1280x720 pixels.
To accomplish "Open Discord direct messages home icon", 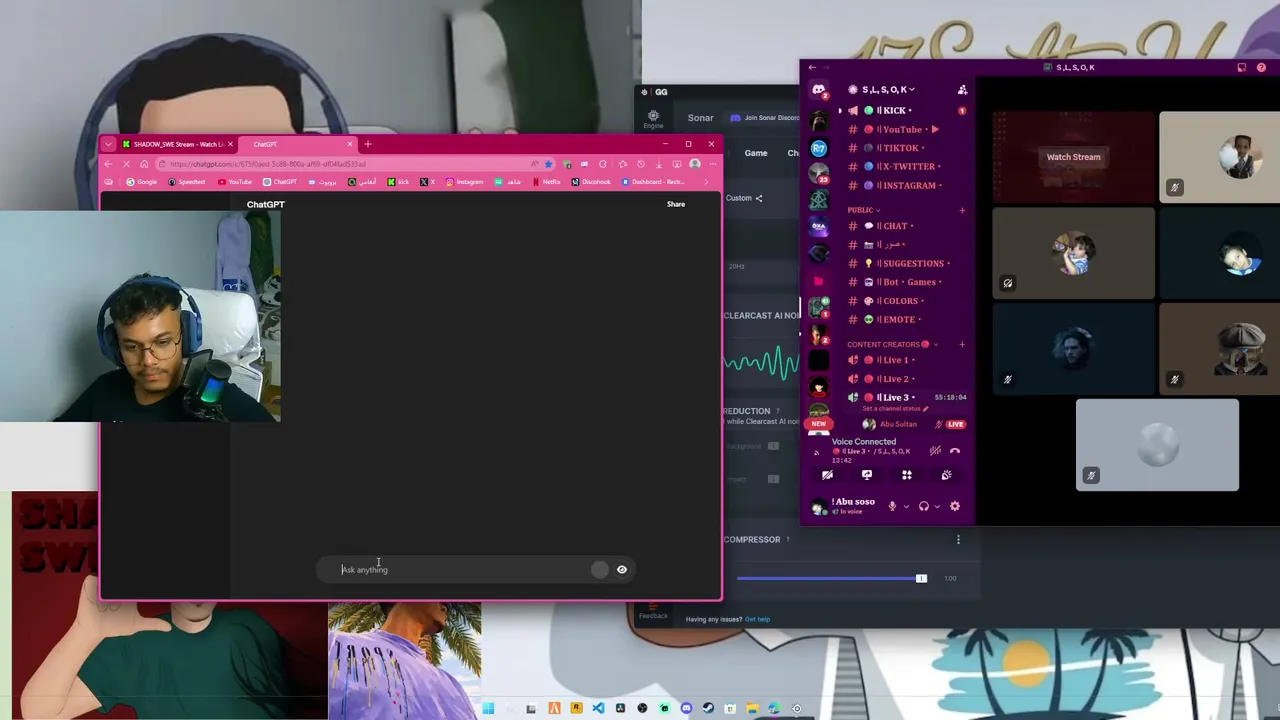I will coord(819,90).
